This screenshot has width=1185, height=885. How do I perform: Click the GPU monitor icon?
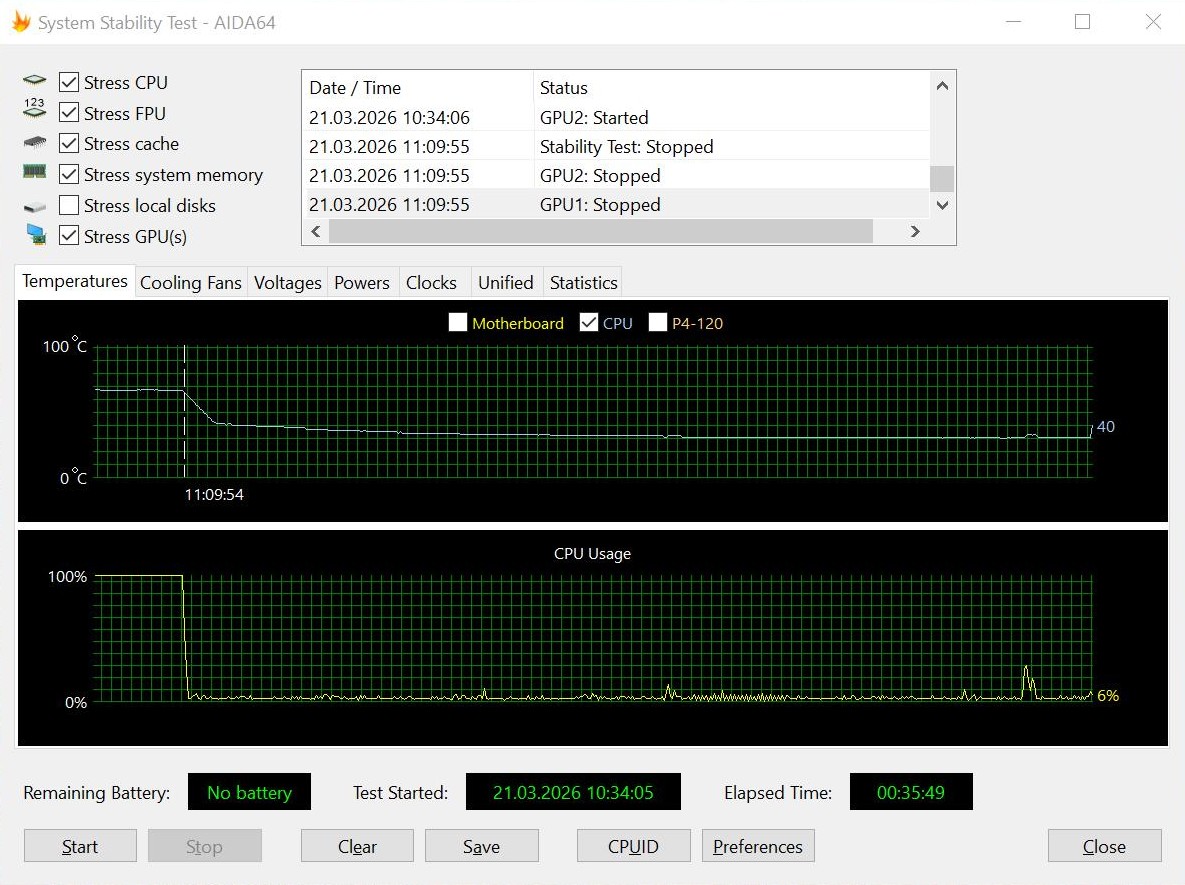click(36, 235)
